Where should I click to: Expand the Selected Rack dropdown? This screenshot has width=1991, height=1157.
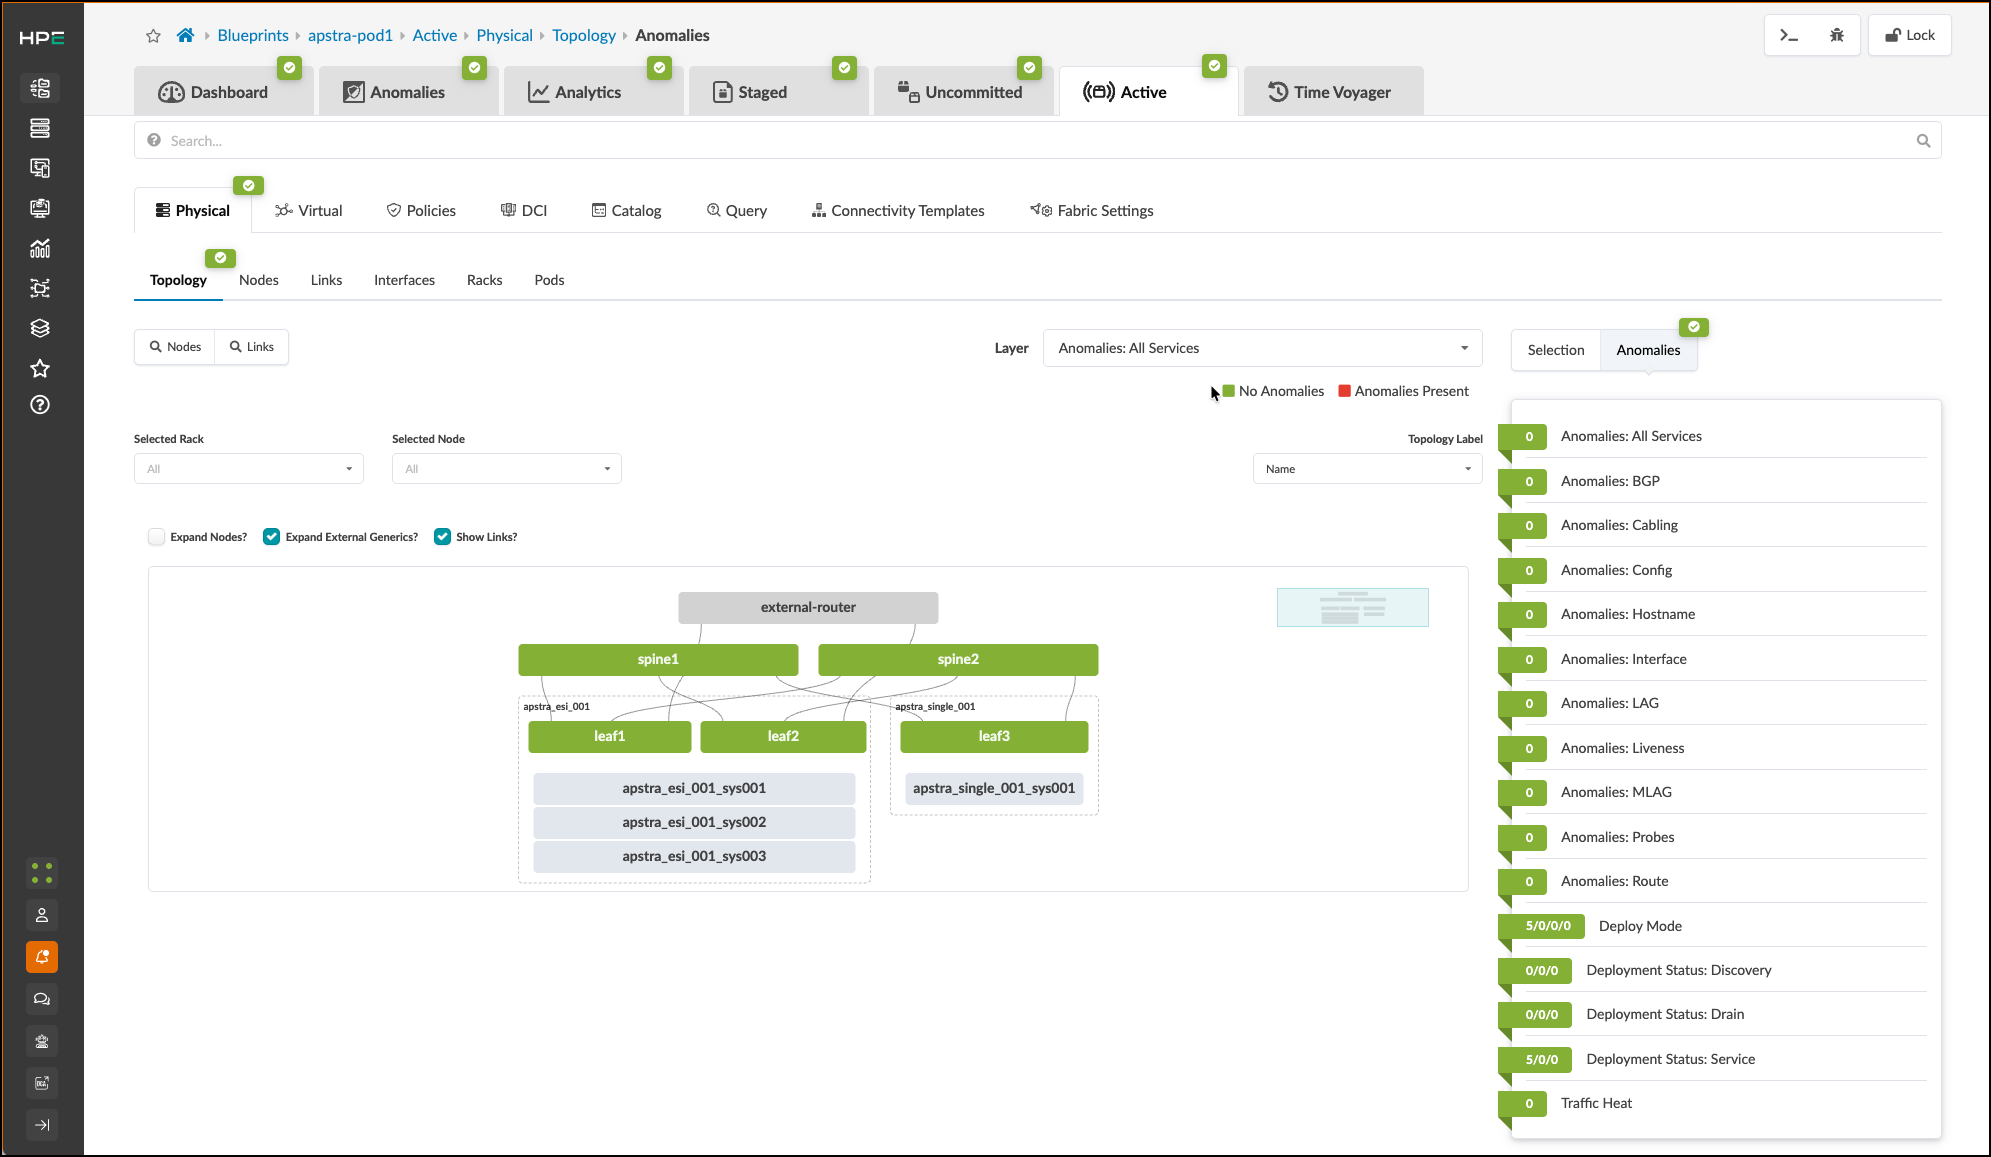coord(249,469)
